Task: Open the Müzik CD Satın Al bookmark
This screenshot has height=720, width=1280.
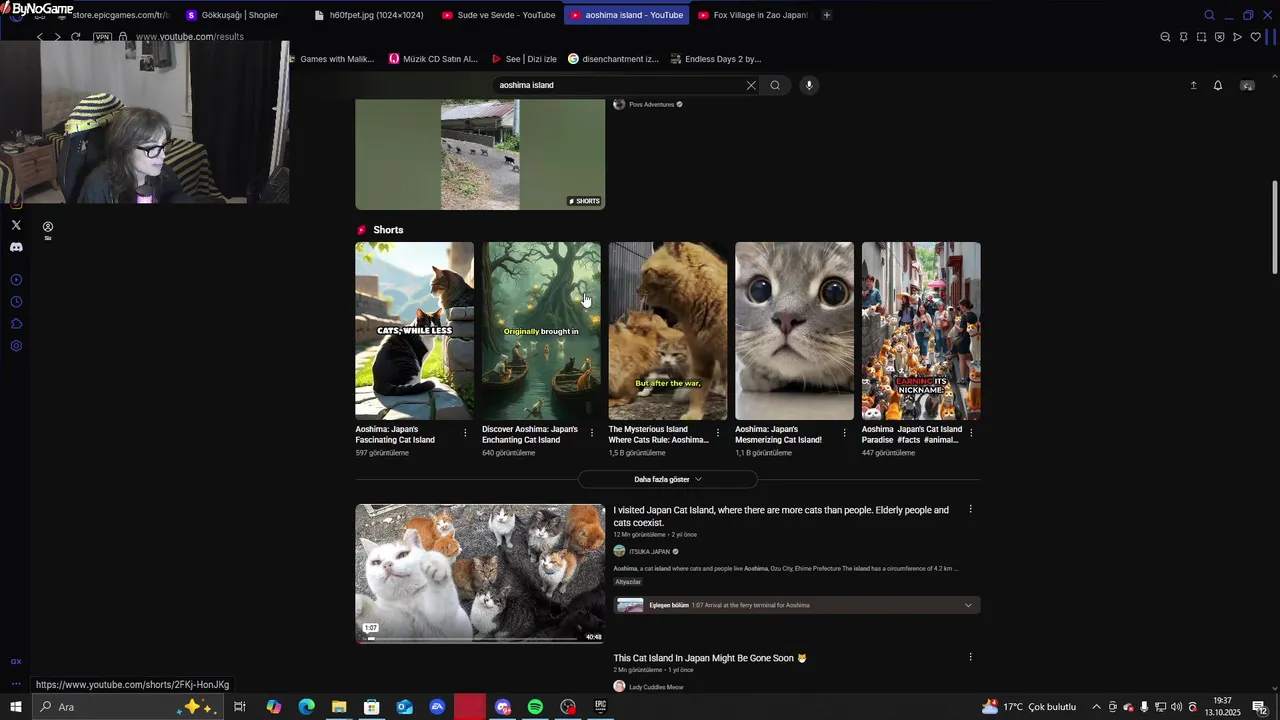Action: 434,59
